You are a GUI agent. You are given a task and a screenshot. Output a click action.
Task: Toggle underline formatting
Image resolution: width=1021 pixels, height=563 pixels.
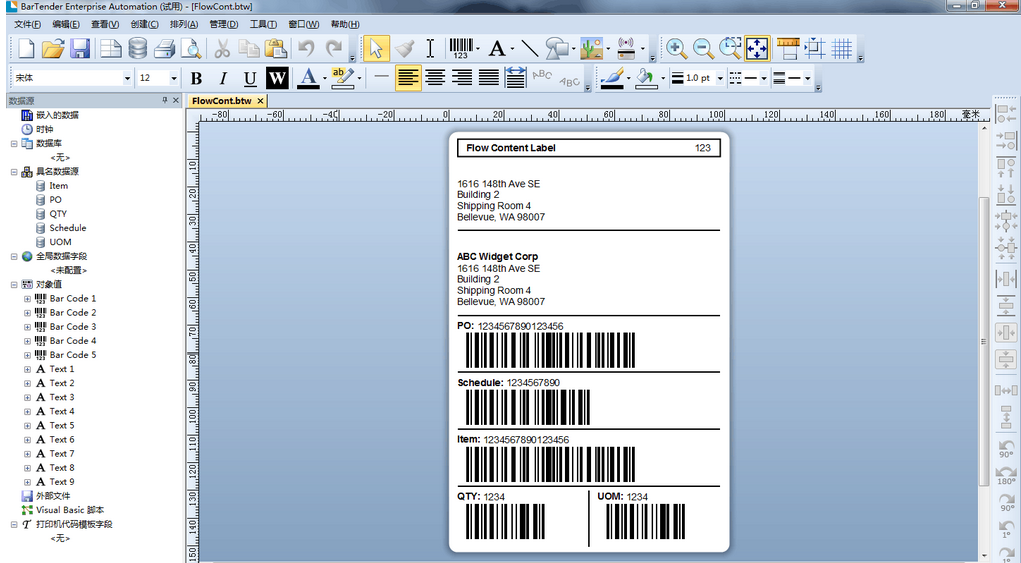[x=250, y=79]
